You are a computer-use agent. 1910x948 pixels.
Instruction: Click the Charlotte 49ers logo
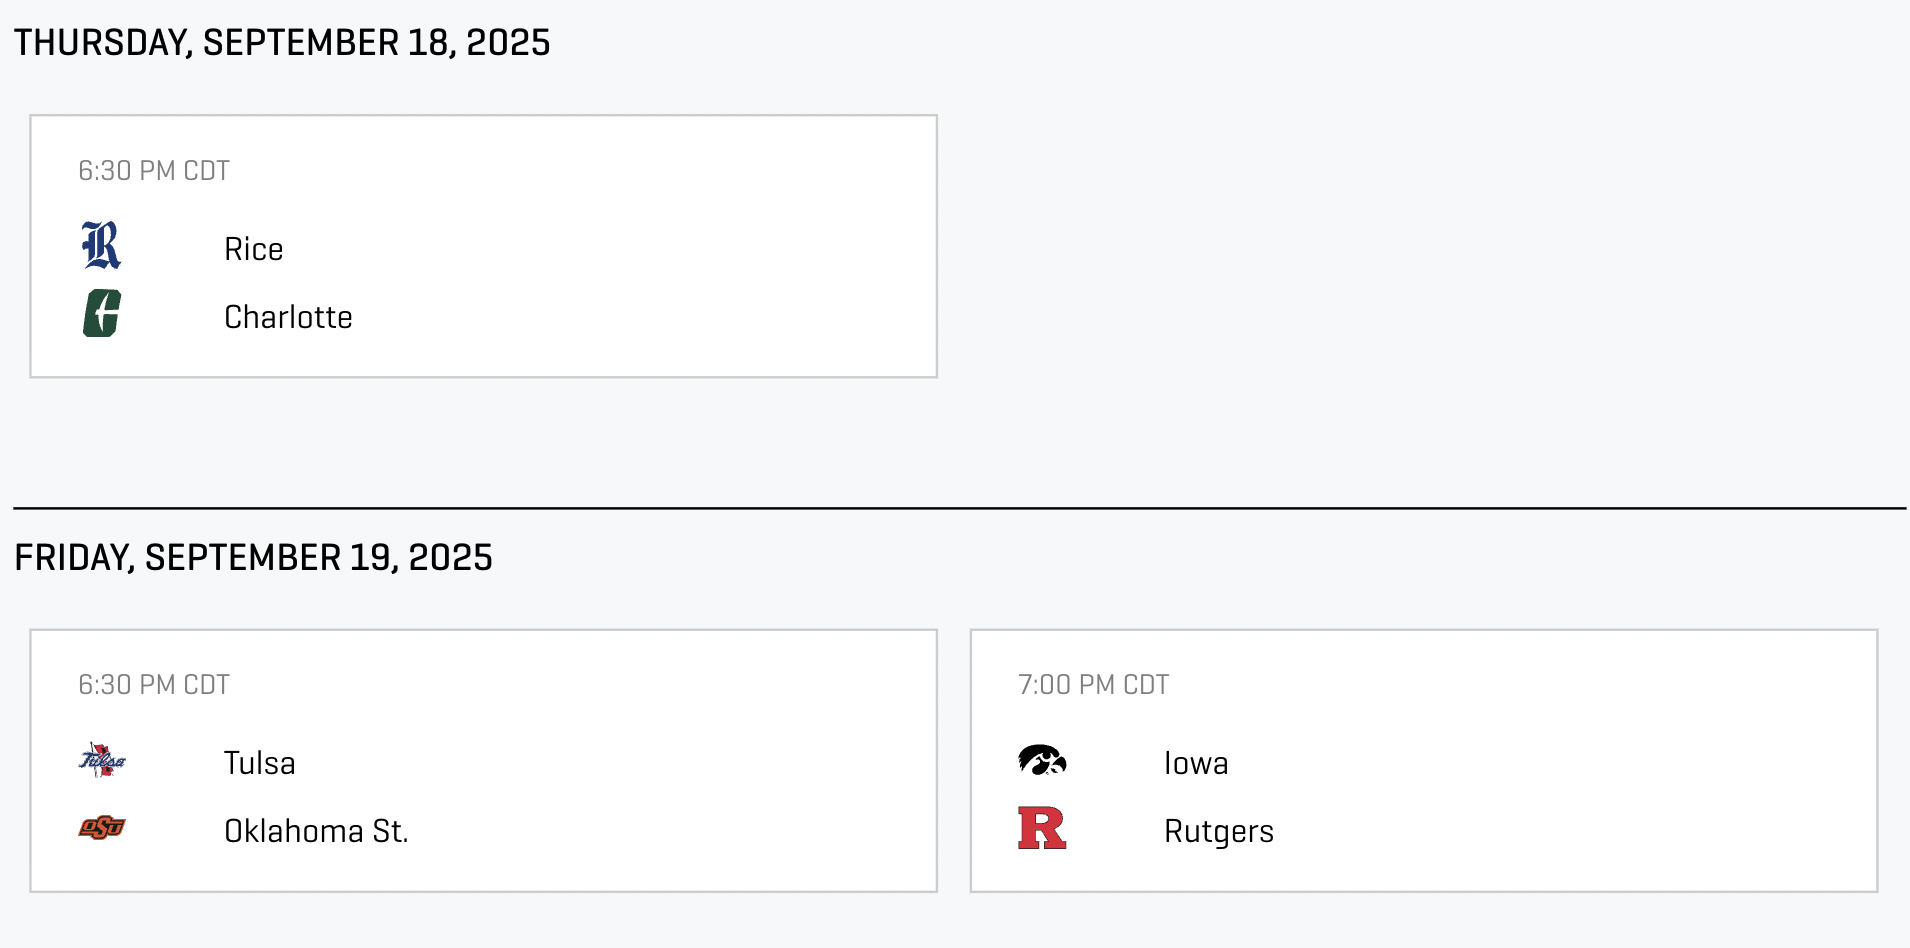pyautogui.click(x=102, y=313)
